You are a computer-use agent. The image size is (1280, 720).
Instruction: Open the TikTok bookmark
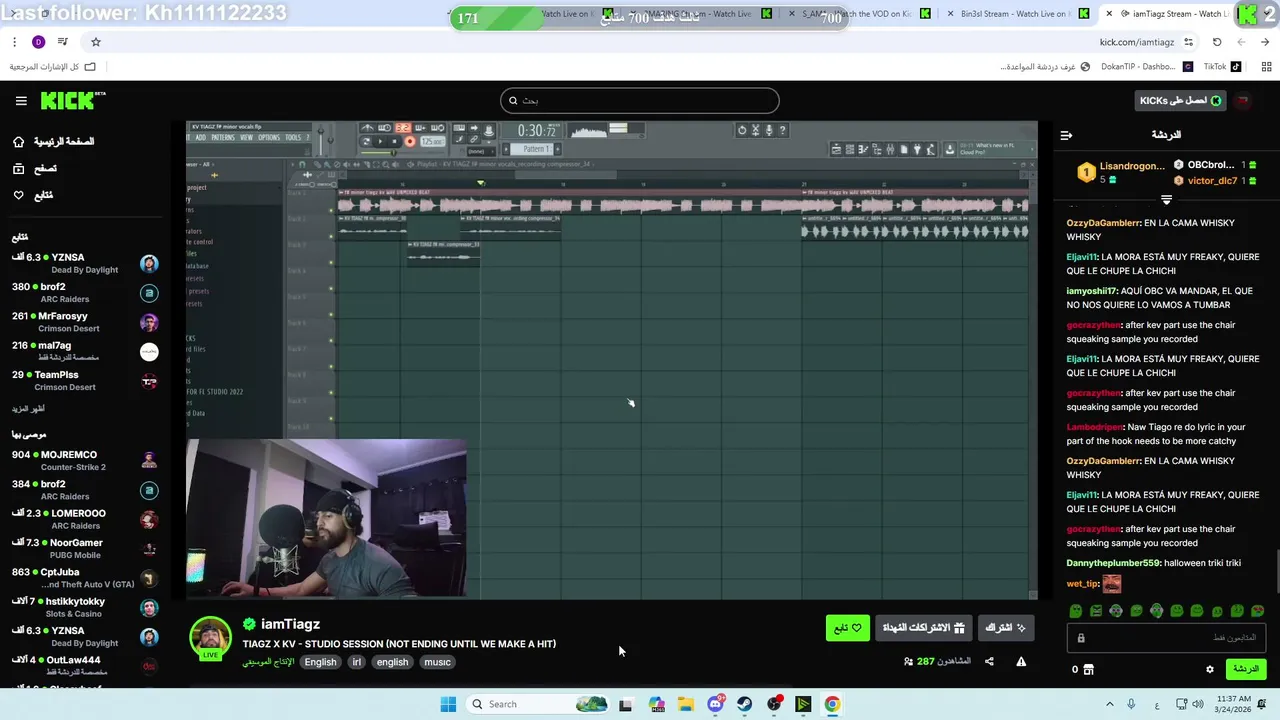(1222, 67)
